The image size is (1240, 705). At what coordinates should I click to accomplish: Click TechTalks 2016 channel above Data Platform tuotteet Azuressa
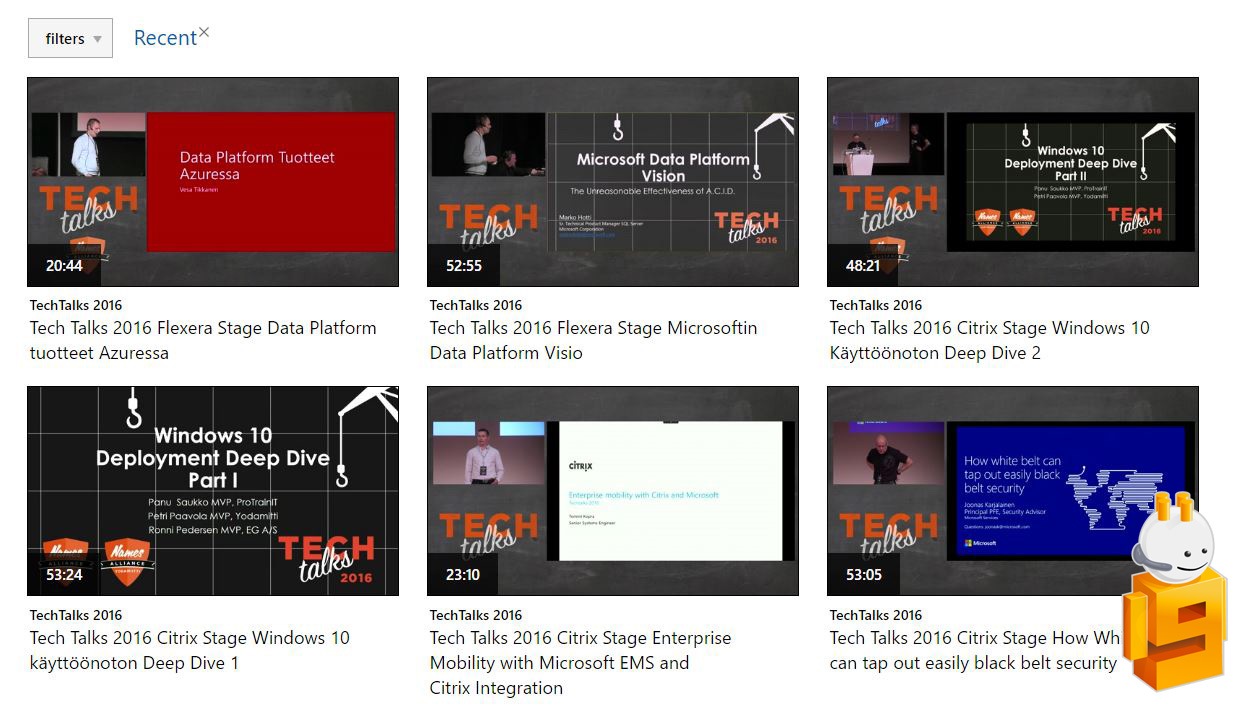pos(76,305)
